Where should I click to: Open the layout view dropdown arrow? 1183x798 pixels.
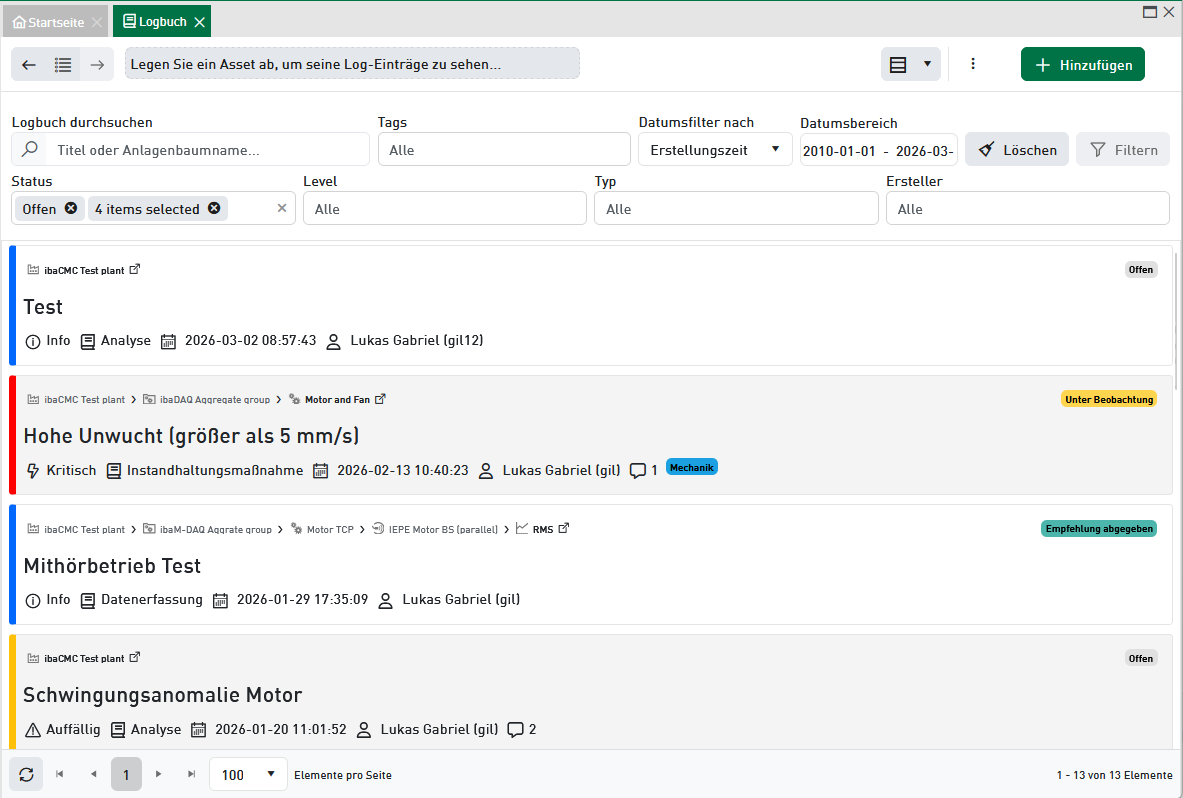927,64
